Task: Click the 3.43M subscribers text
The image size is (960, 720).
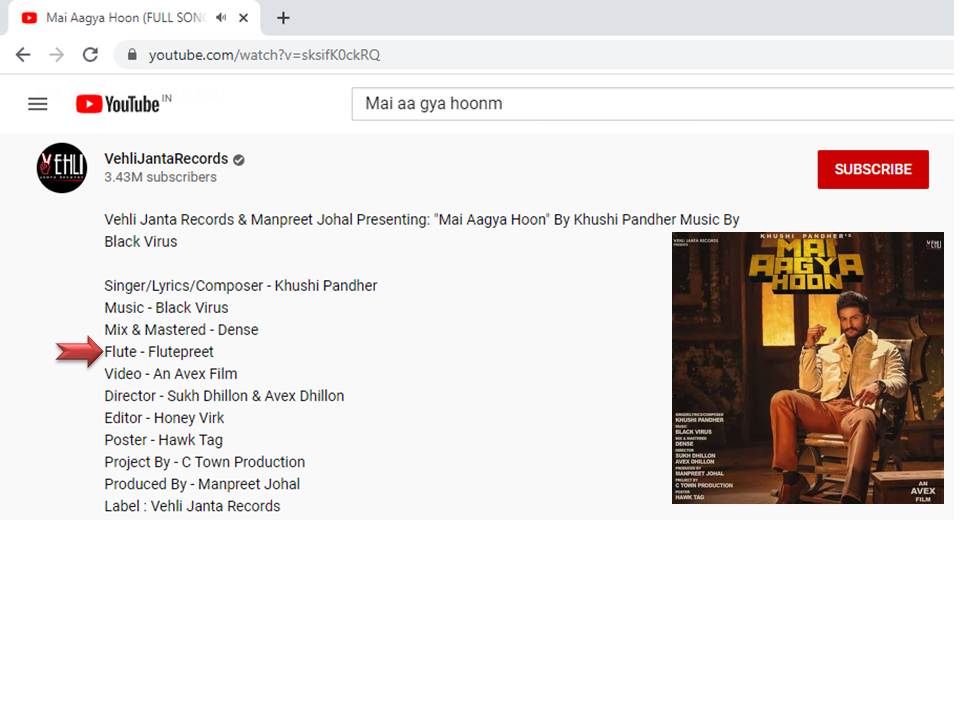Action: (x=160, y=177)
